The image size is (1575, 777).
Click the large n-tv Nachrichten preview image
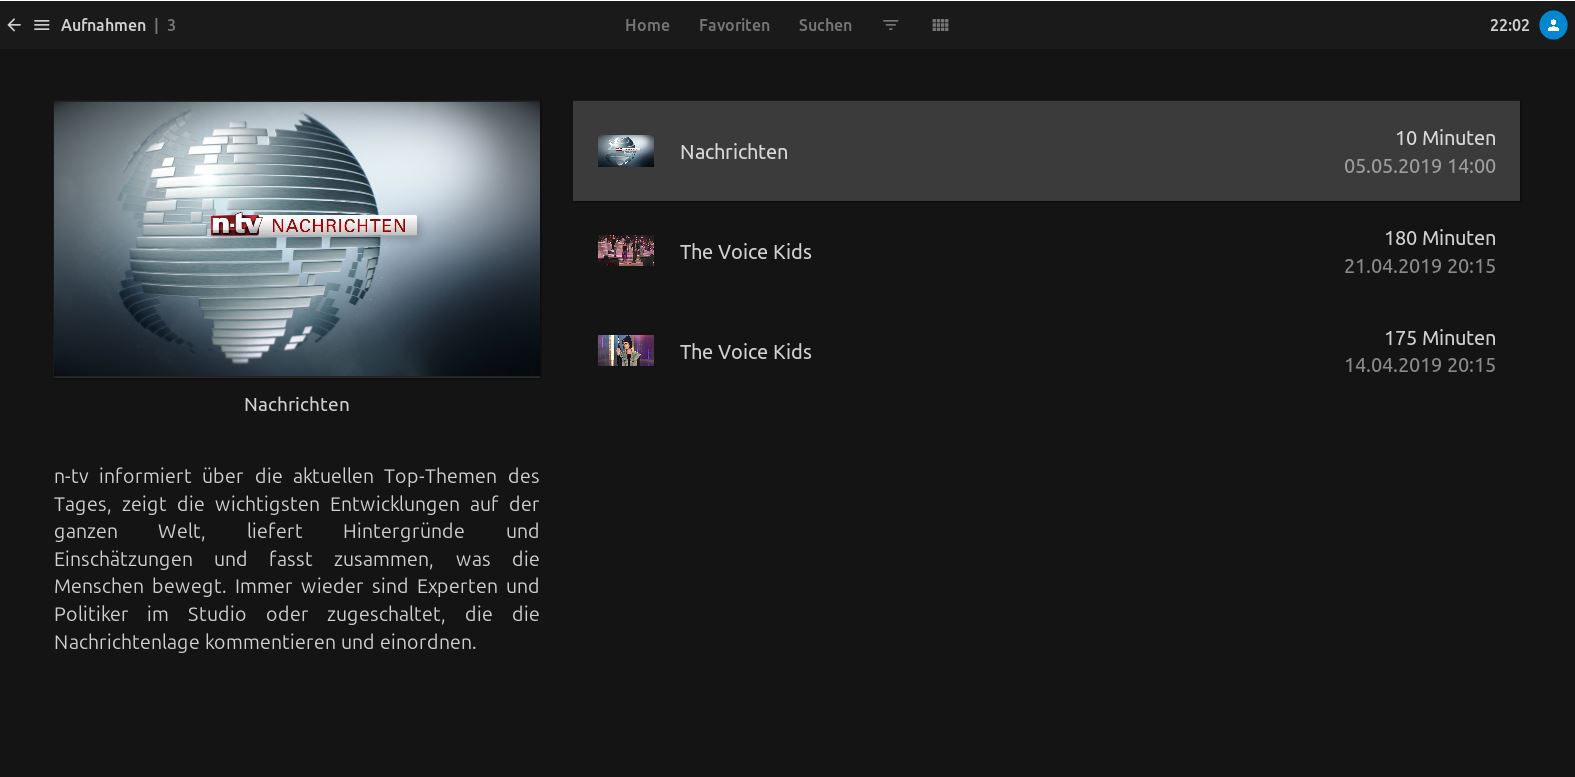(297, 239)
